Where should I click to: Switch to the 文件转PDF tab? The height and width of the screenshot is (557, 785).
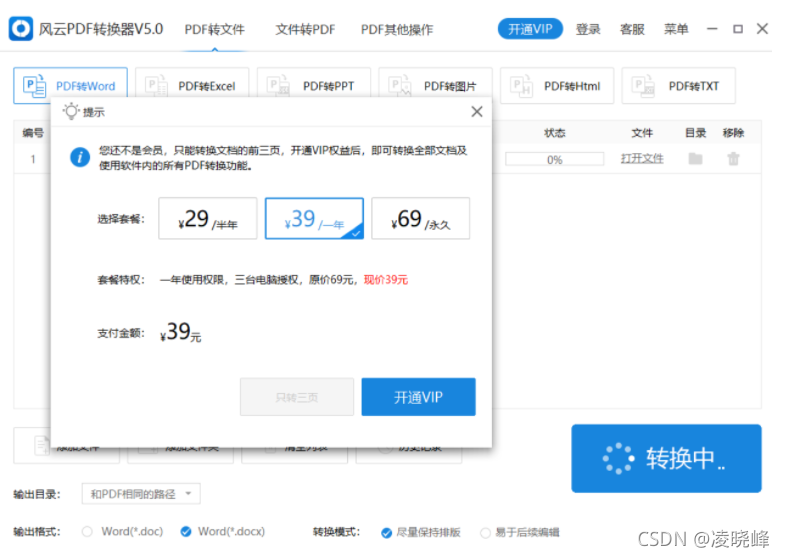(305, 30)
